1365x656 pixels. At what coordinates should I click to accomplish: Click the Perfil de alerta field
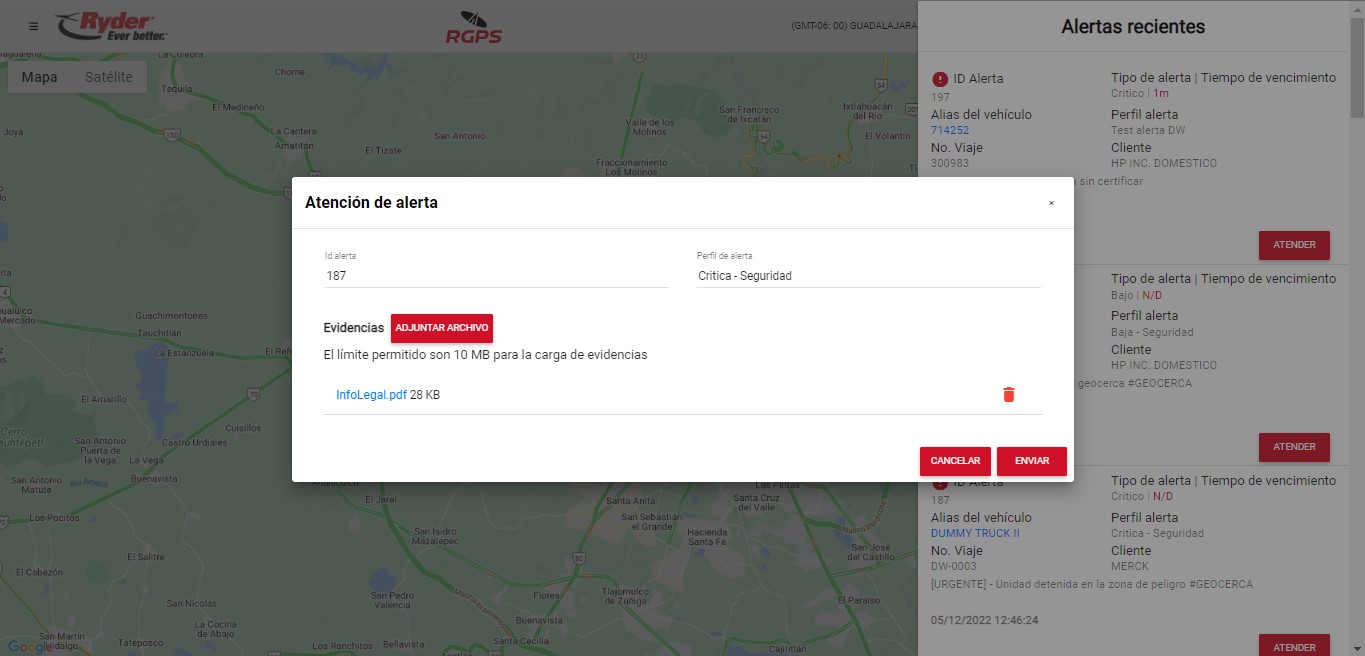868,275
